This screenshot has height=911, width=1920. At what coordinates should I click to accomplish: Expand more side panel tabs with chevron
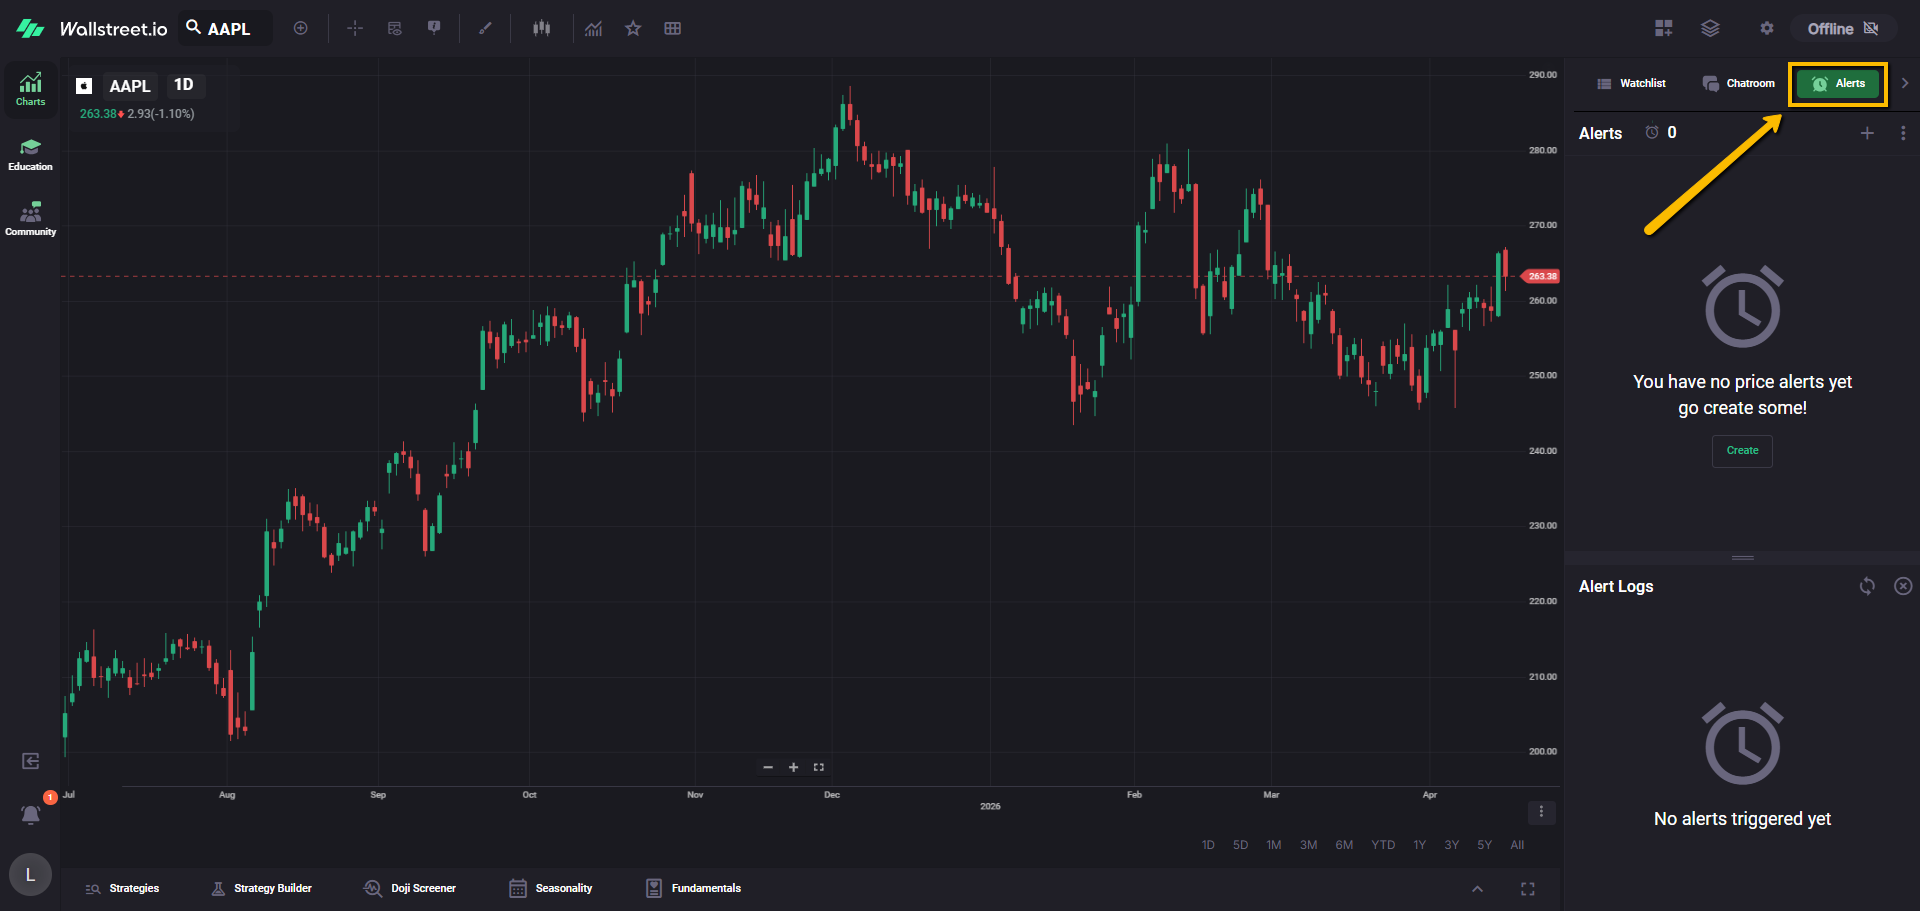(x=1905, y=84)
